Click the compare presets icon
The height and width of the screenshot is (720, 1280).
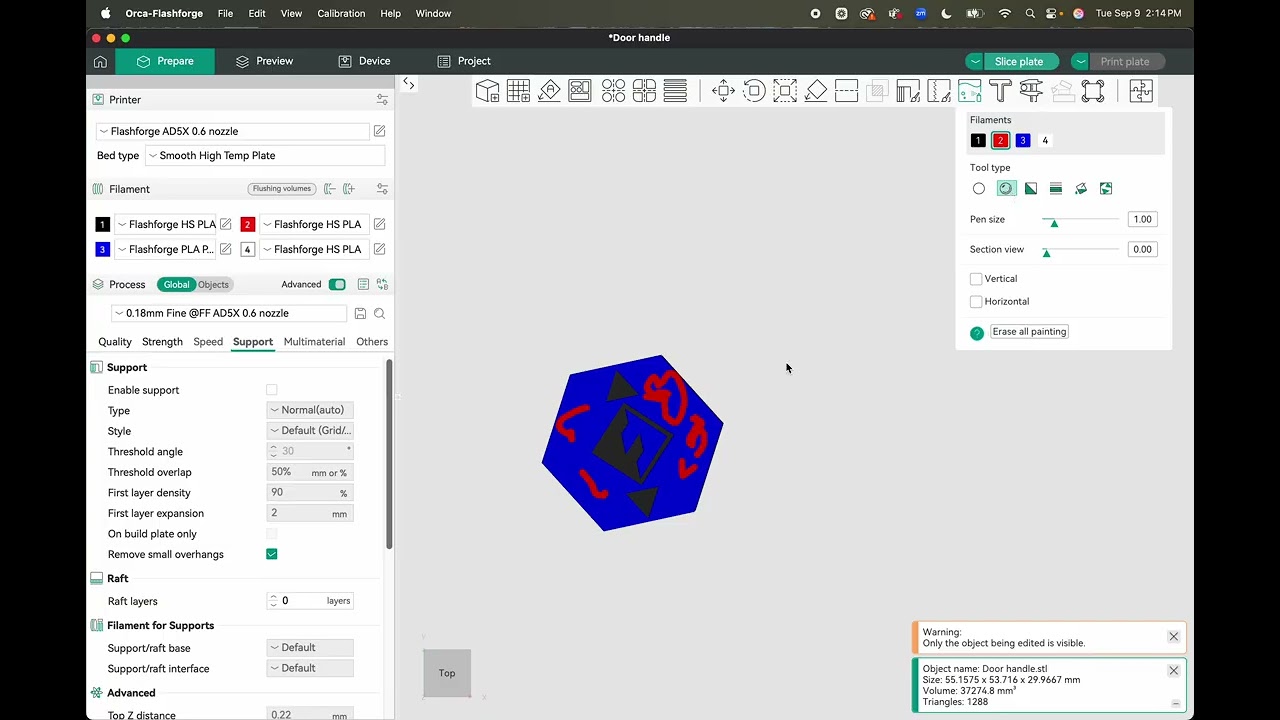(382, 285)
